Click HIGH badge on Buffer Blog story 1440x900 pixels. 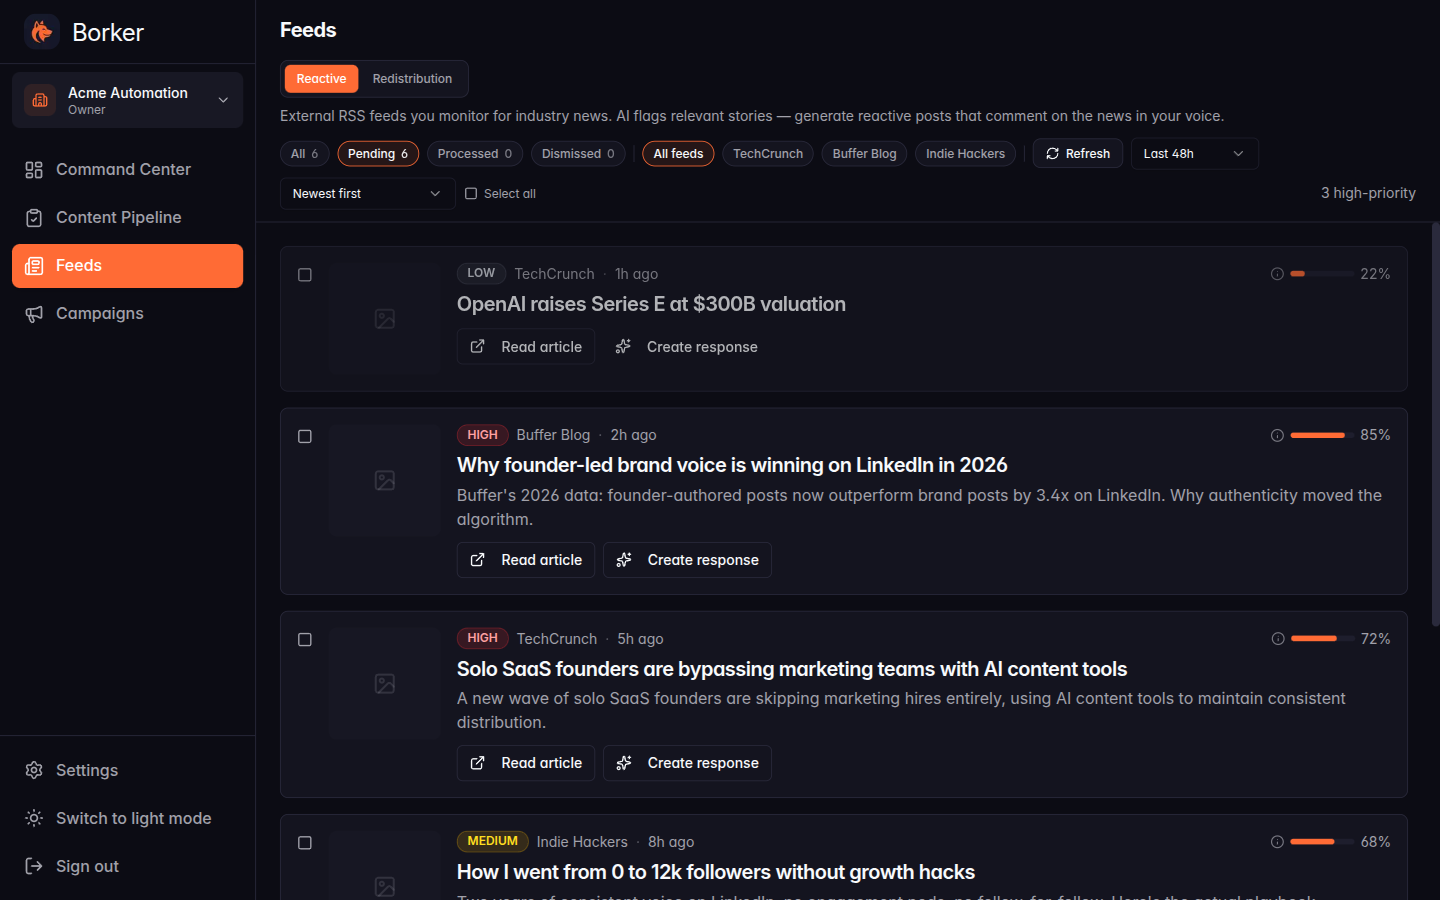click(482, 435)
